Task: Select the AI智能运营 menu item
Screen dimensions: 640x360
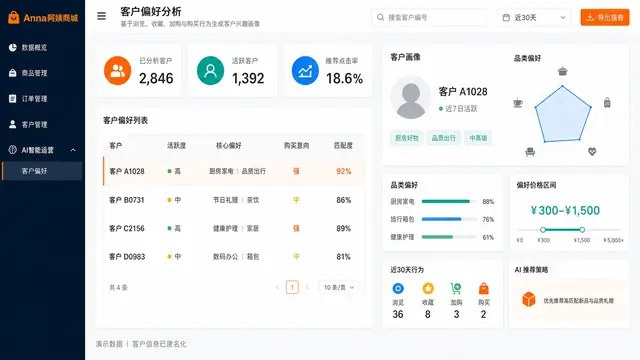Action: [x=42, y=150]
